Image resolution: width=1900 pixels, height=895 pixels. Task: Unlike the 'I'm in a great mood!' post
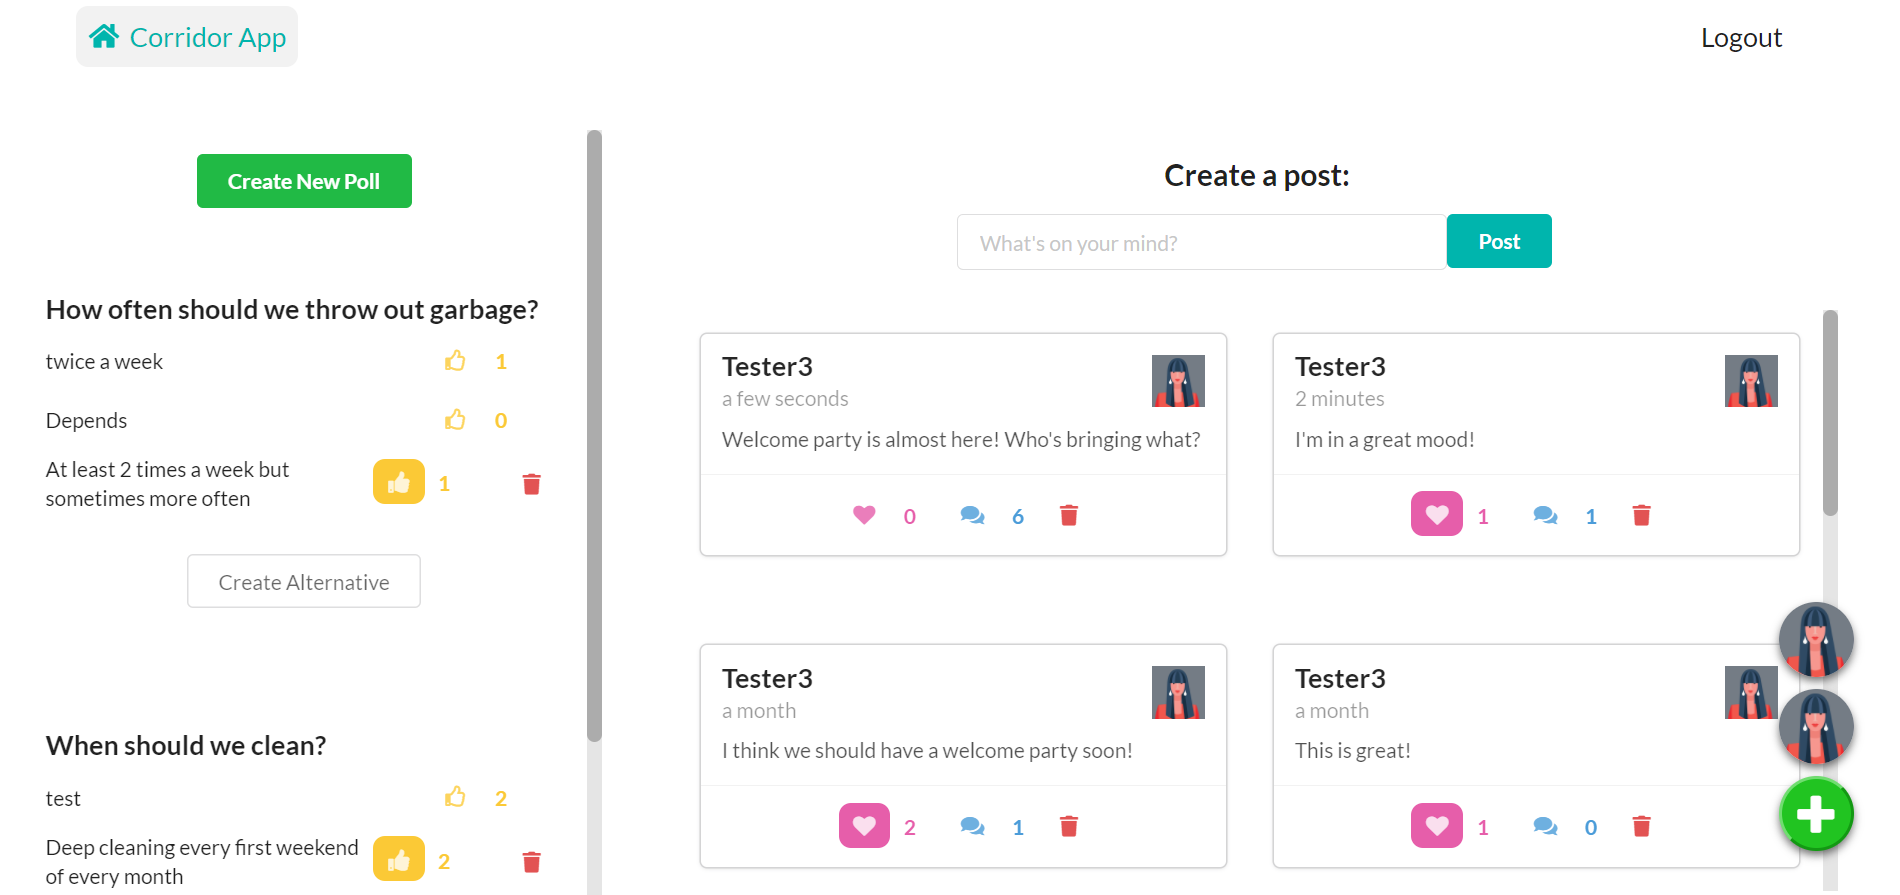pyautogui.click(x=1437, y=514)
